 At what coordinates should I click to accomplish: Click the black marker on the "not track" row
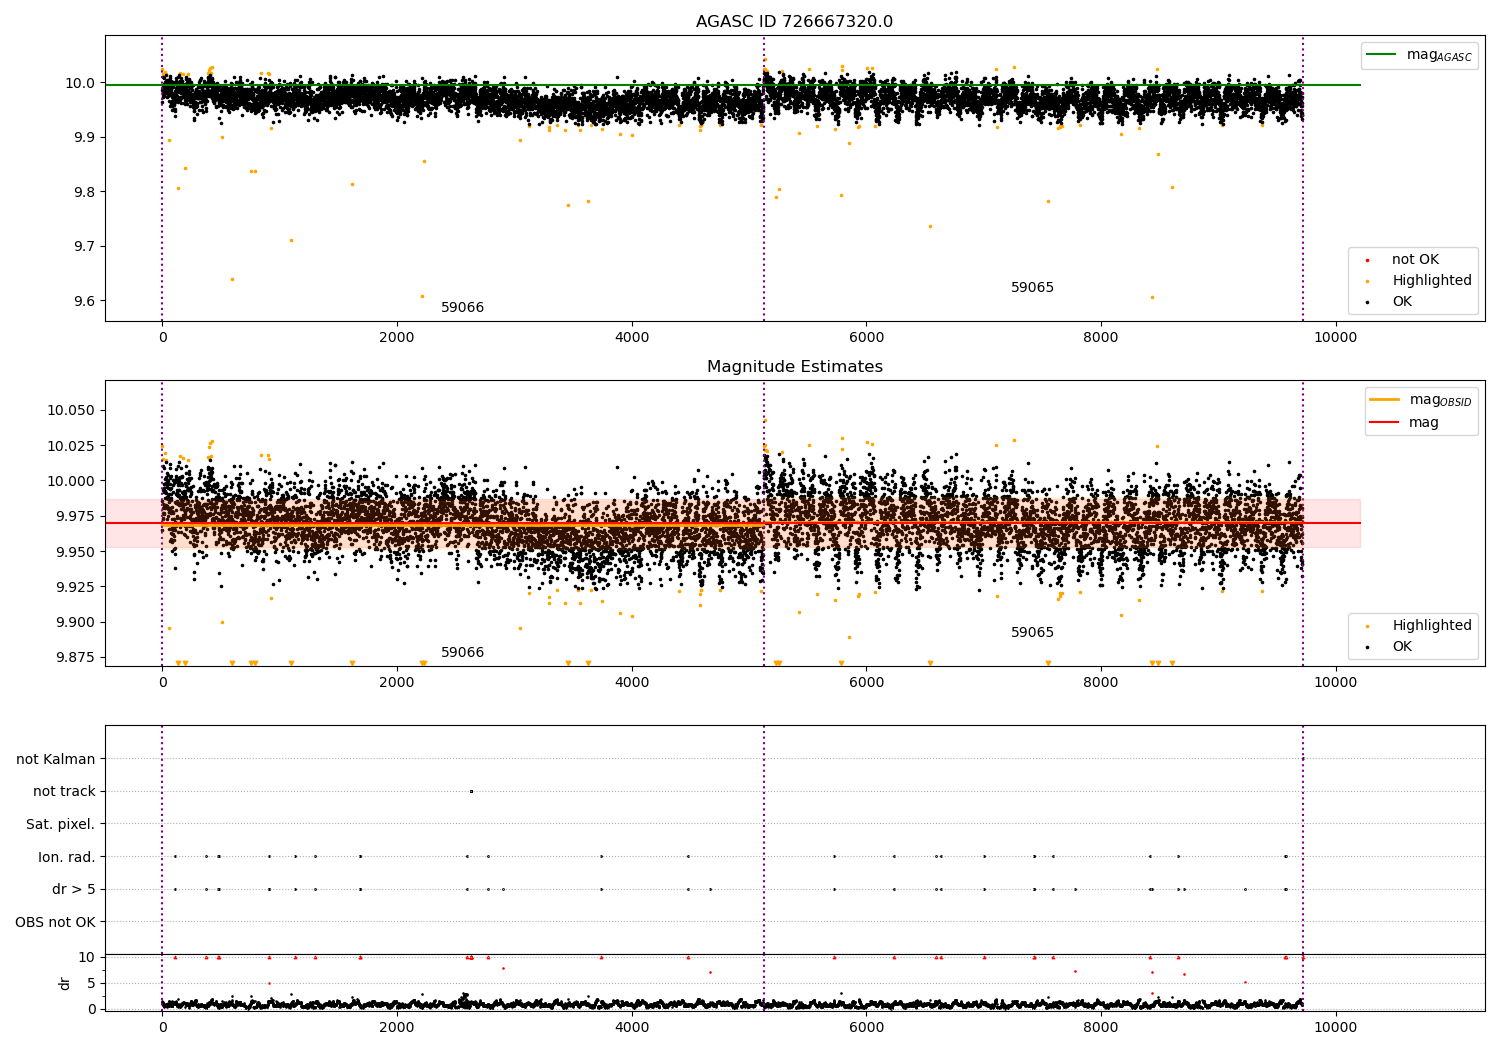tap(471, 792)
